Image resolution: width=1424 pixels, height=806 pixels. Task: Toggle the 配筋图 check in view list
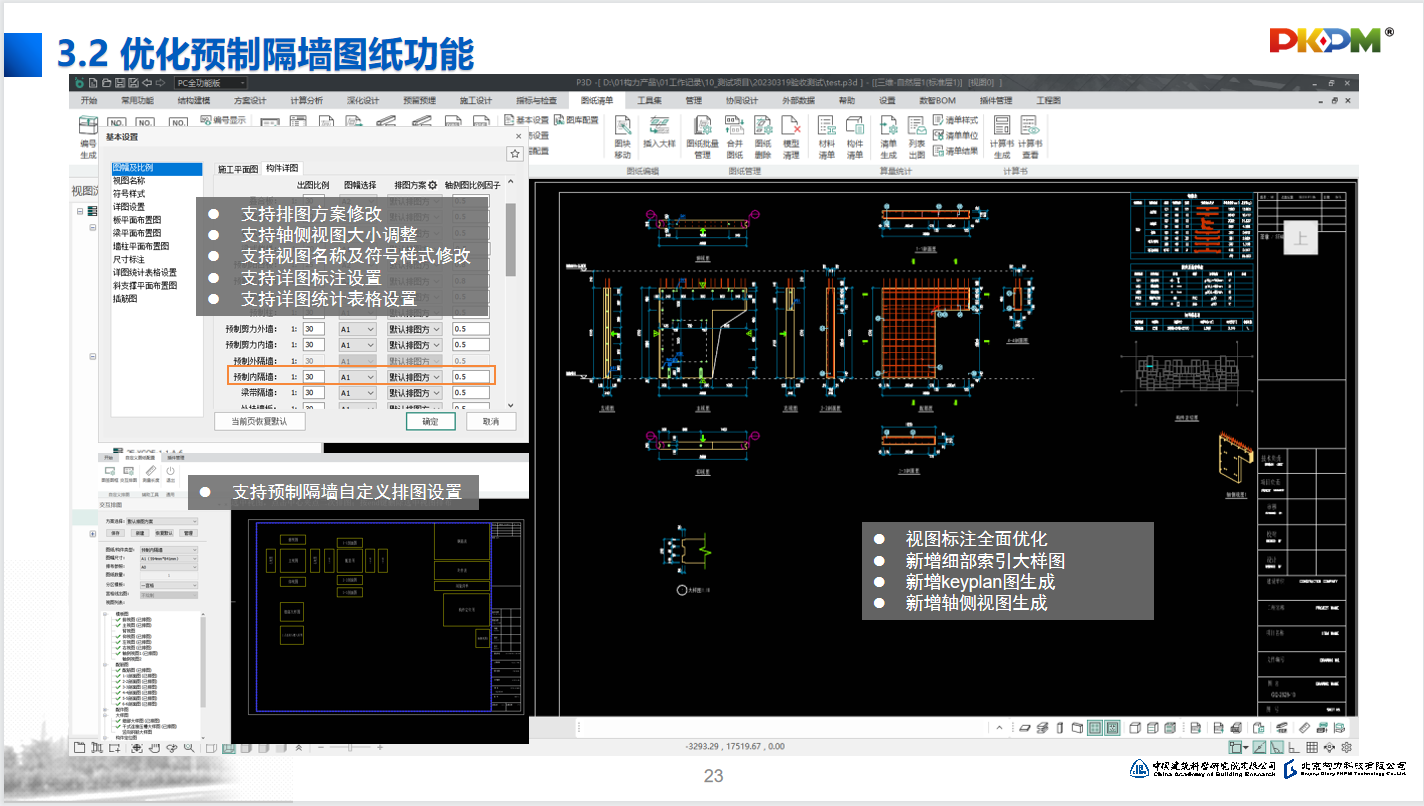118,670
